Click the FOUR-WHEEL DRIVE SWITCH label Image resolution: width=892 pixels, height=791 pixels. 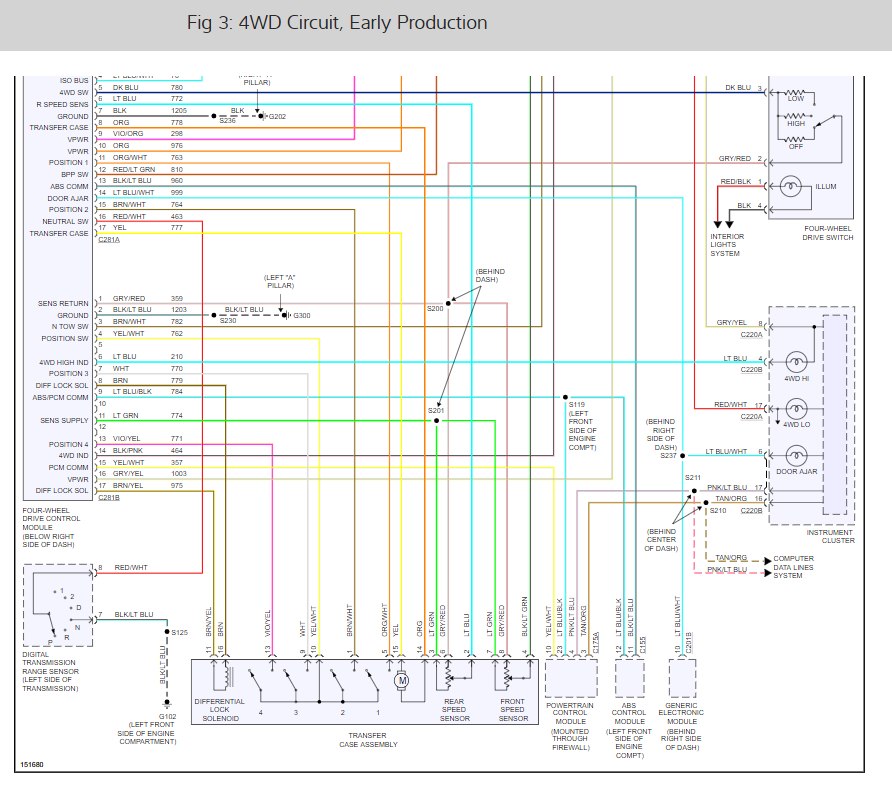click(x=828, y=233)
